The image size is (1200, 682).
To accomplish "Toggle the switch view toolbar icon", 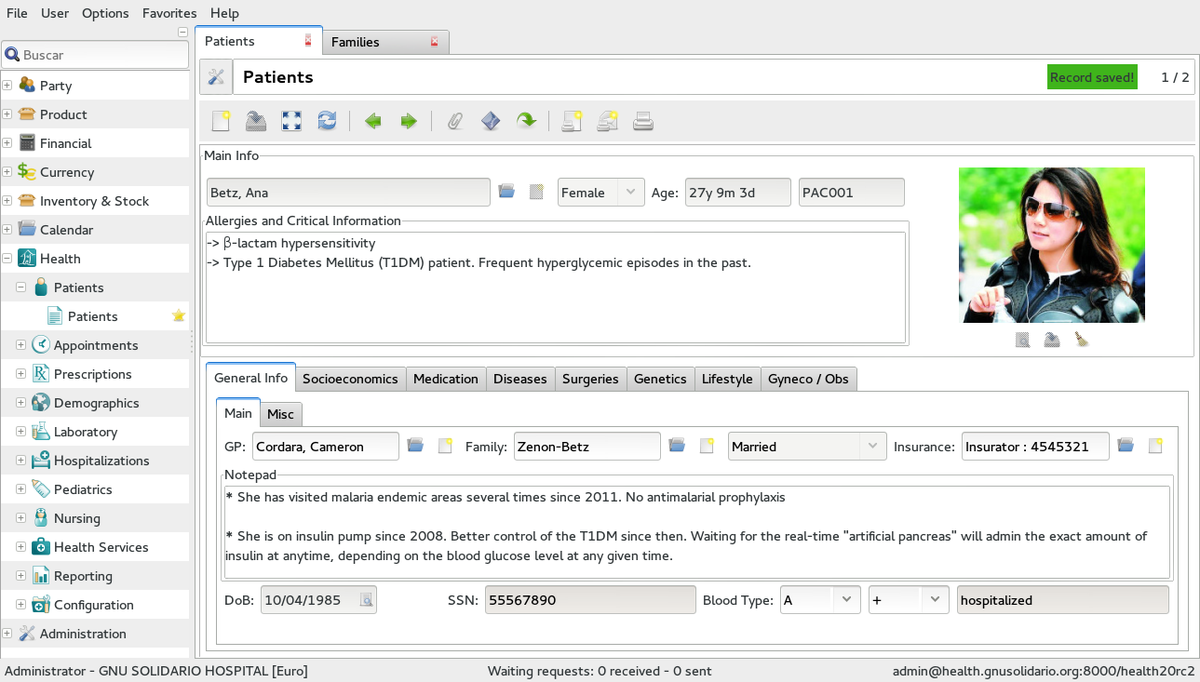I will coord(291,121).
